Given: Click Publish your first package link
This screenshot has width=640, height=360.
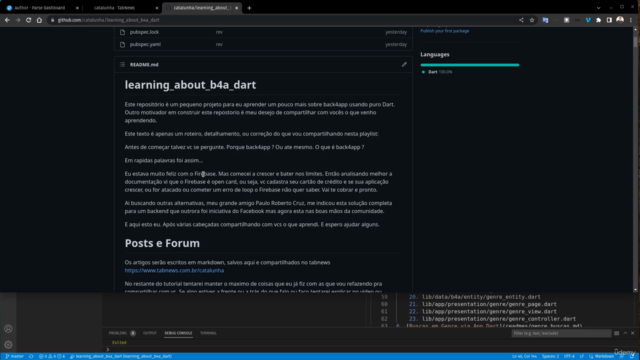Looking at the screenshot, I should [x=444, y=31].
